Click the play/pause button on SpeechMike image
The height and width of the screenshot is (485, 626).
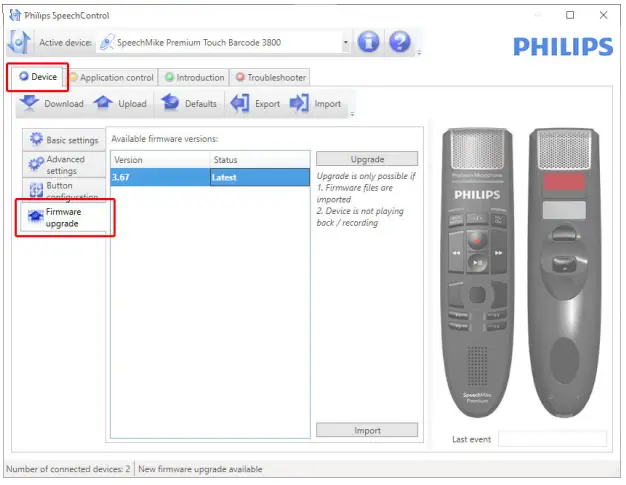(x=477, y=263)
